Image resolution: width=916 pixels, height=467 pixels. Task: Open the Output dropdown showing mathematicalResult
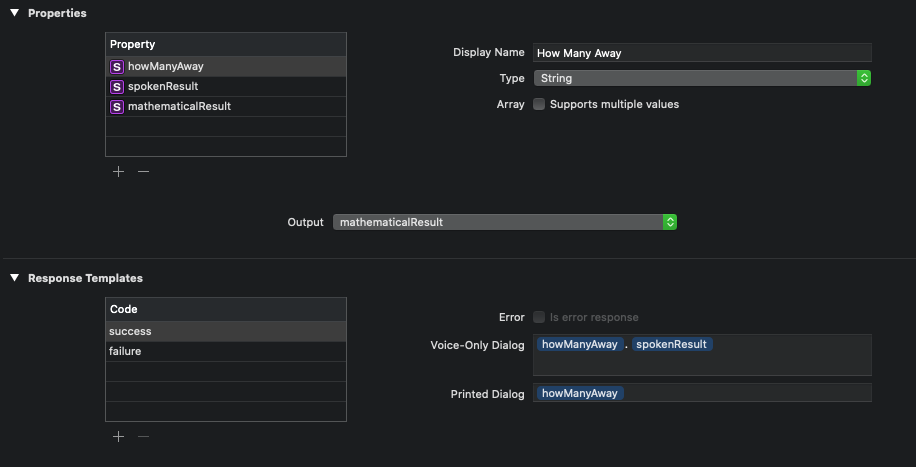[x=505, y=222]
